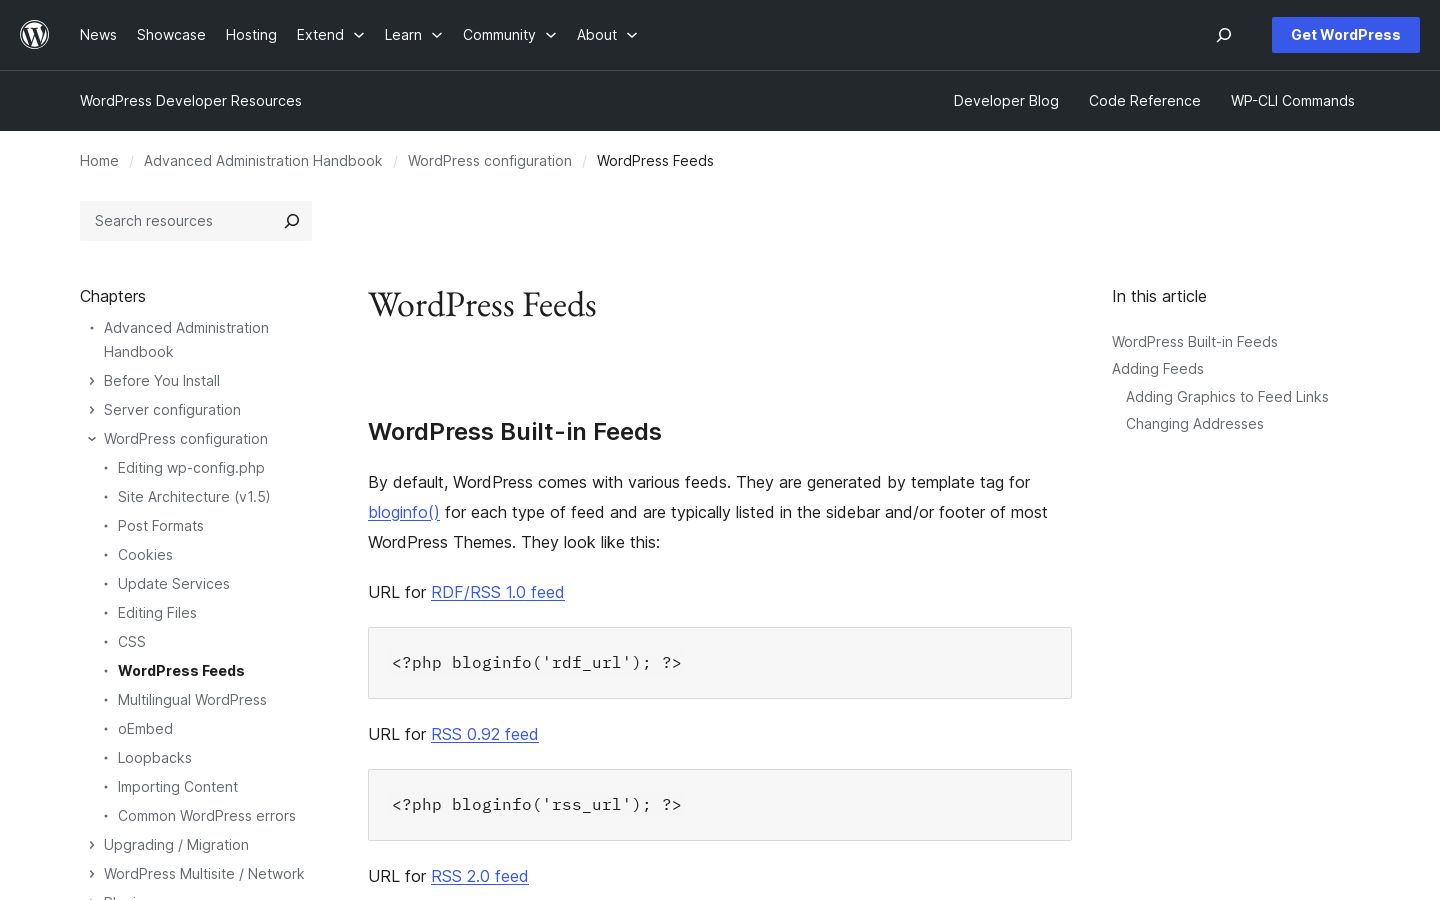Collapse the WordPress configuration chapter
The width and height of the screenshot is (1440, 900).
pyautogui.click(x=92, y=439)
